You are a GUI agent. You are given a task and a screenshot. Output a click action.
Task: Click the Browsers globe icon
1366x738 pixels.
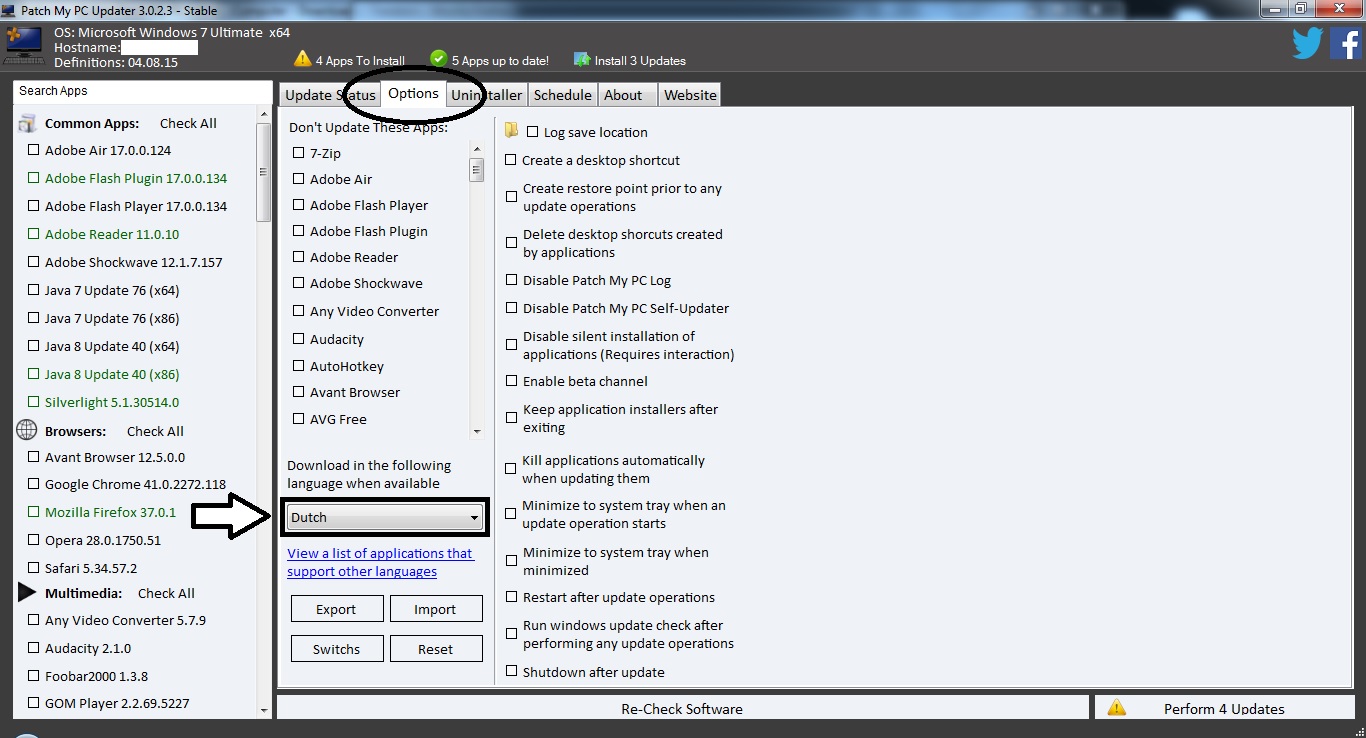27,431
